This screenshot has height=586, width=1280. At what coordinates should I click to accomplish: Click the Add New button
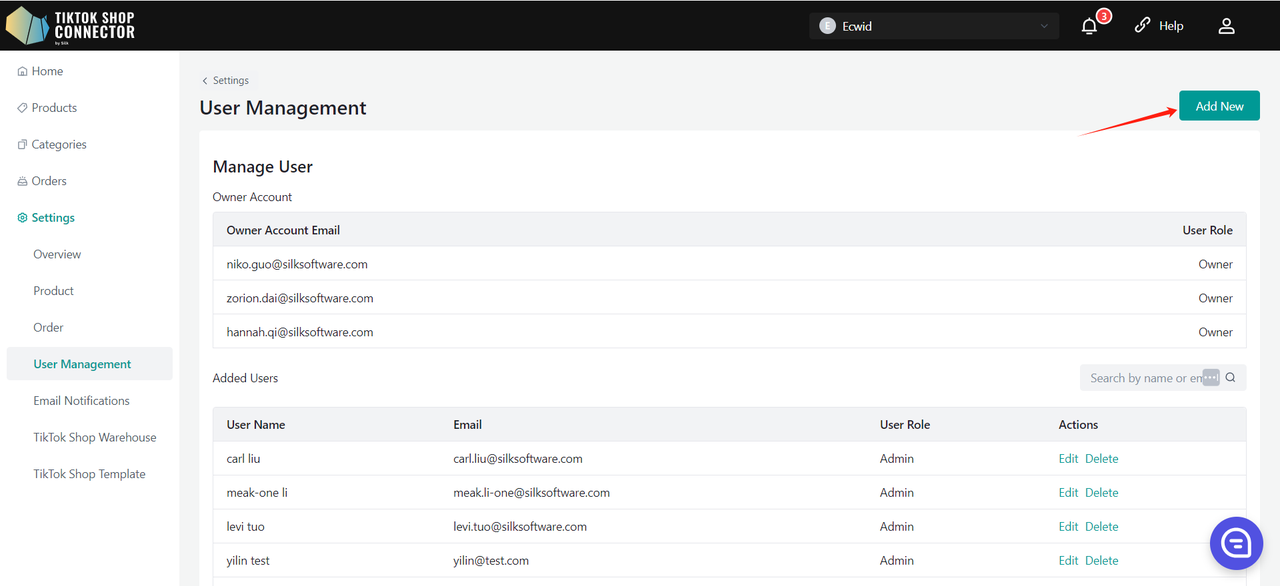click(1219, 106)
